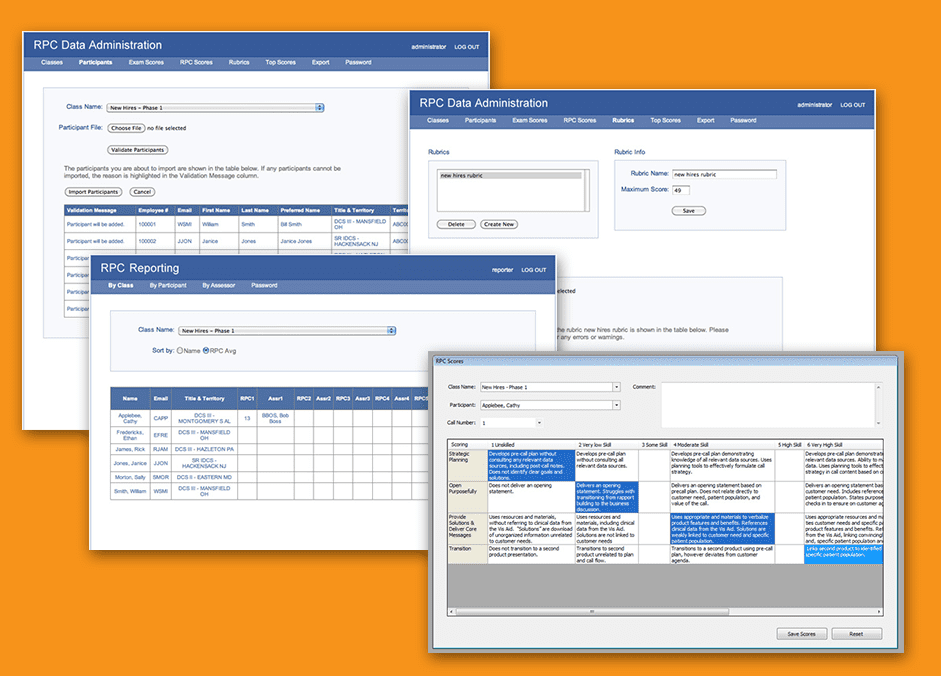Click 'Applebee, Cathy' in the reporting table
The height and width of the screenshot is (676, 941).
130,418
